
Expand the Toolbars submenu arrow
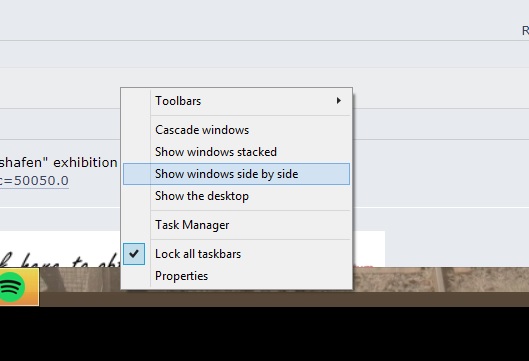[338, 101]
